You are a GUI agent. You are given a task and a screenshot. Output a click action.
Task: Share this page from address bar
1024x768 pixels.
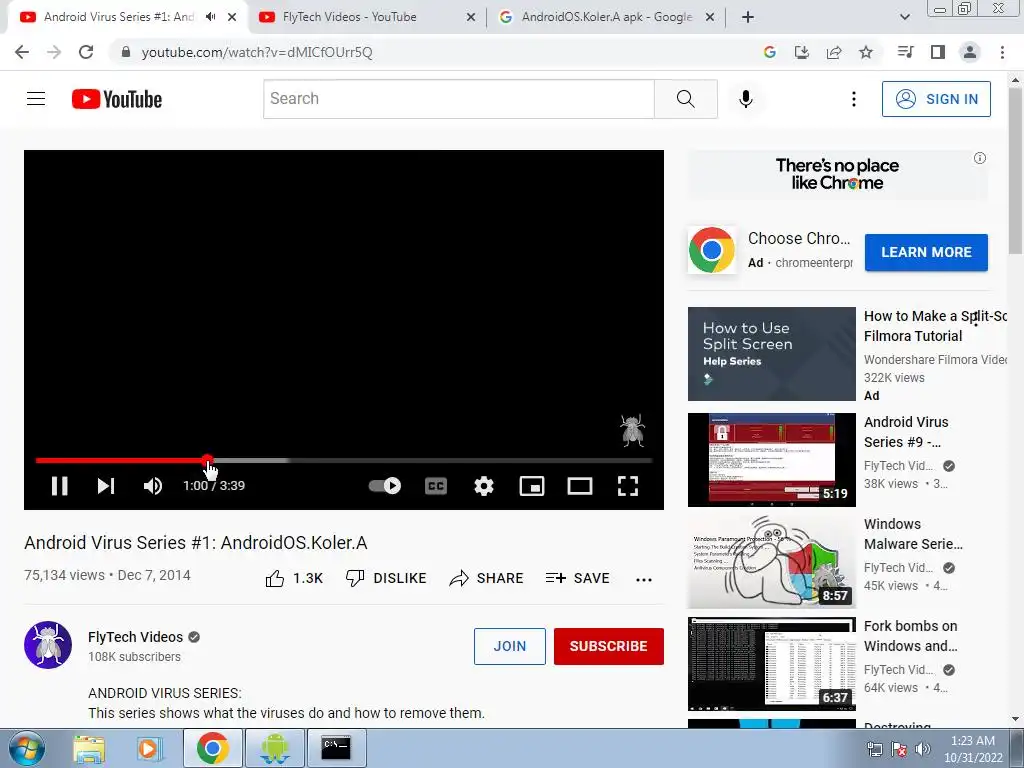[834, 52]
